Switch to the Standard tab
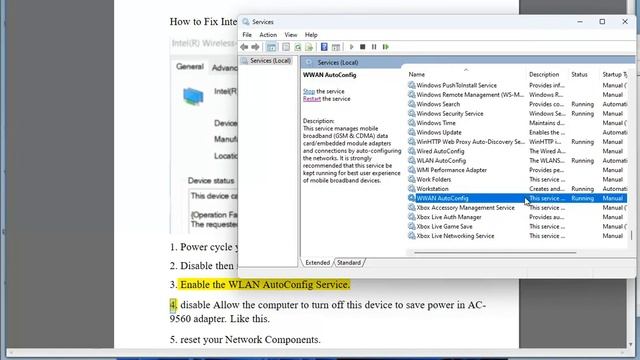 349,262
